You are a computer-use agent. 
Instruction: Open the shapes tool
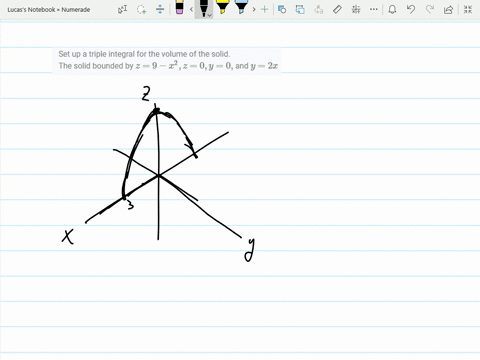(282, 9)
